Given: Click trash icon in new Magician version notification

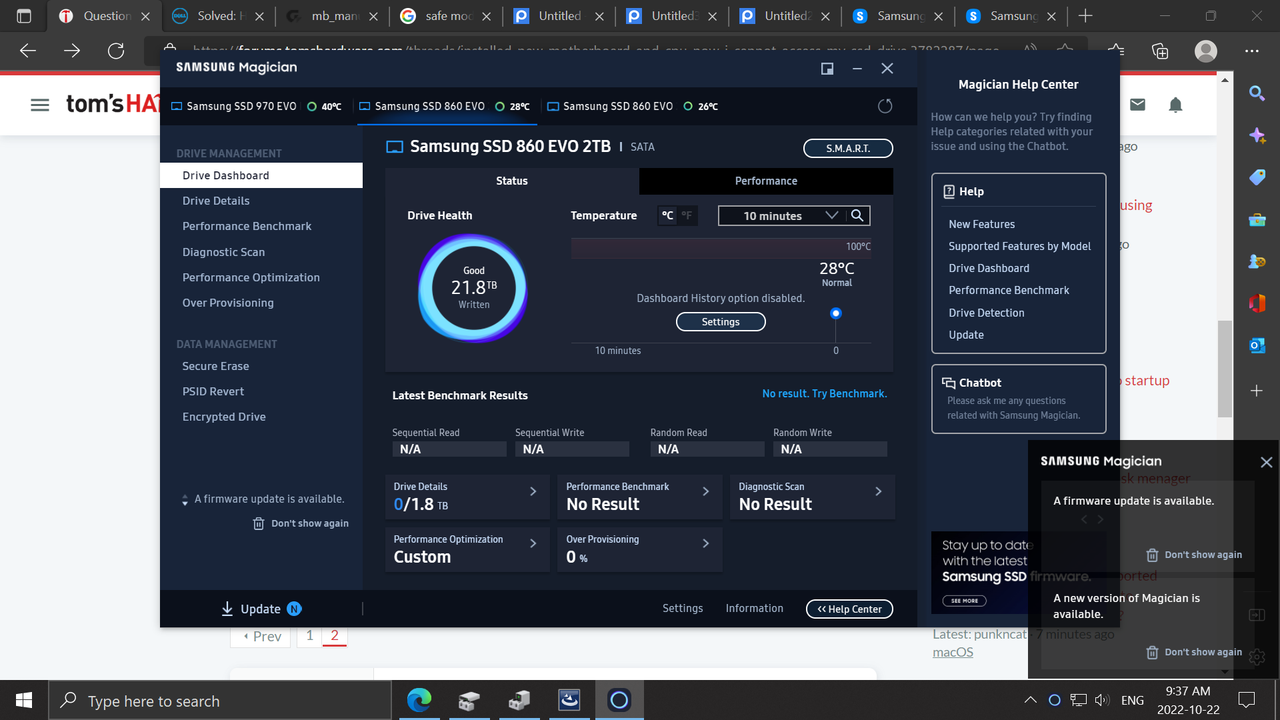Looking at the screenshot, I should point(1152,652).
